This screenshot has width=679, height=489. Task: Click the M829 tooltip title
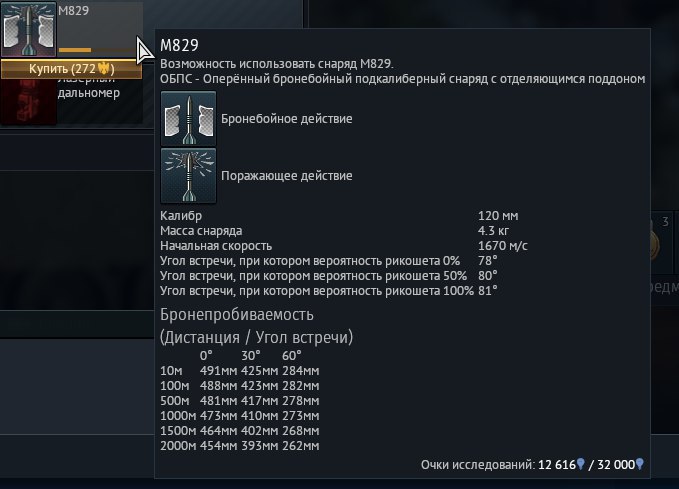179,45
